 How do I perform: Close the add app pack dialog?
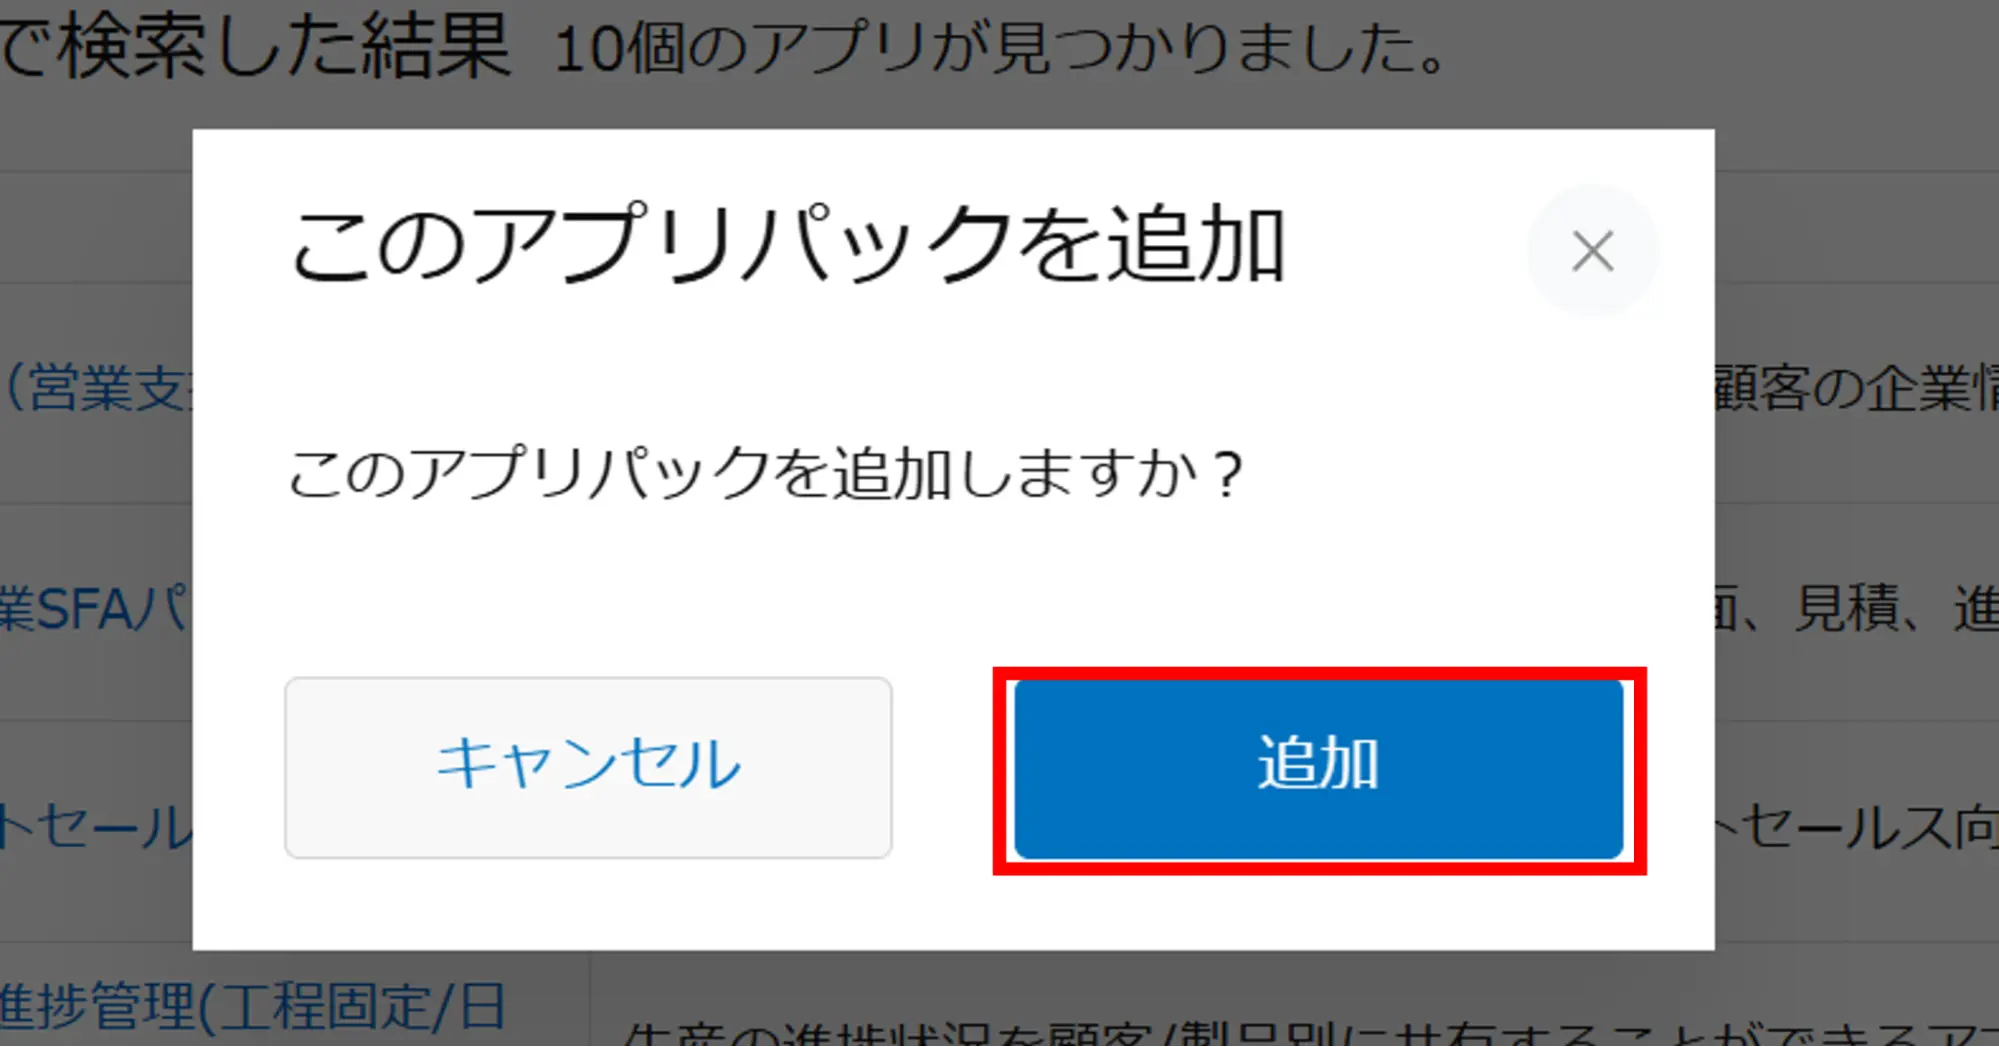pyautogui.click(x=1592, y=250)
